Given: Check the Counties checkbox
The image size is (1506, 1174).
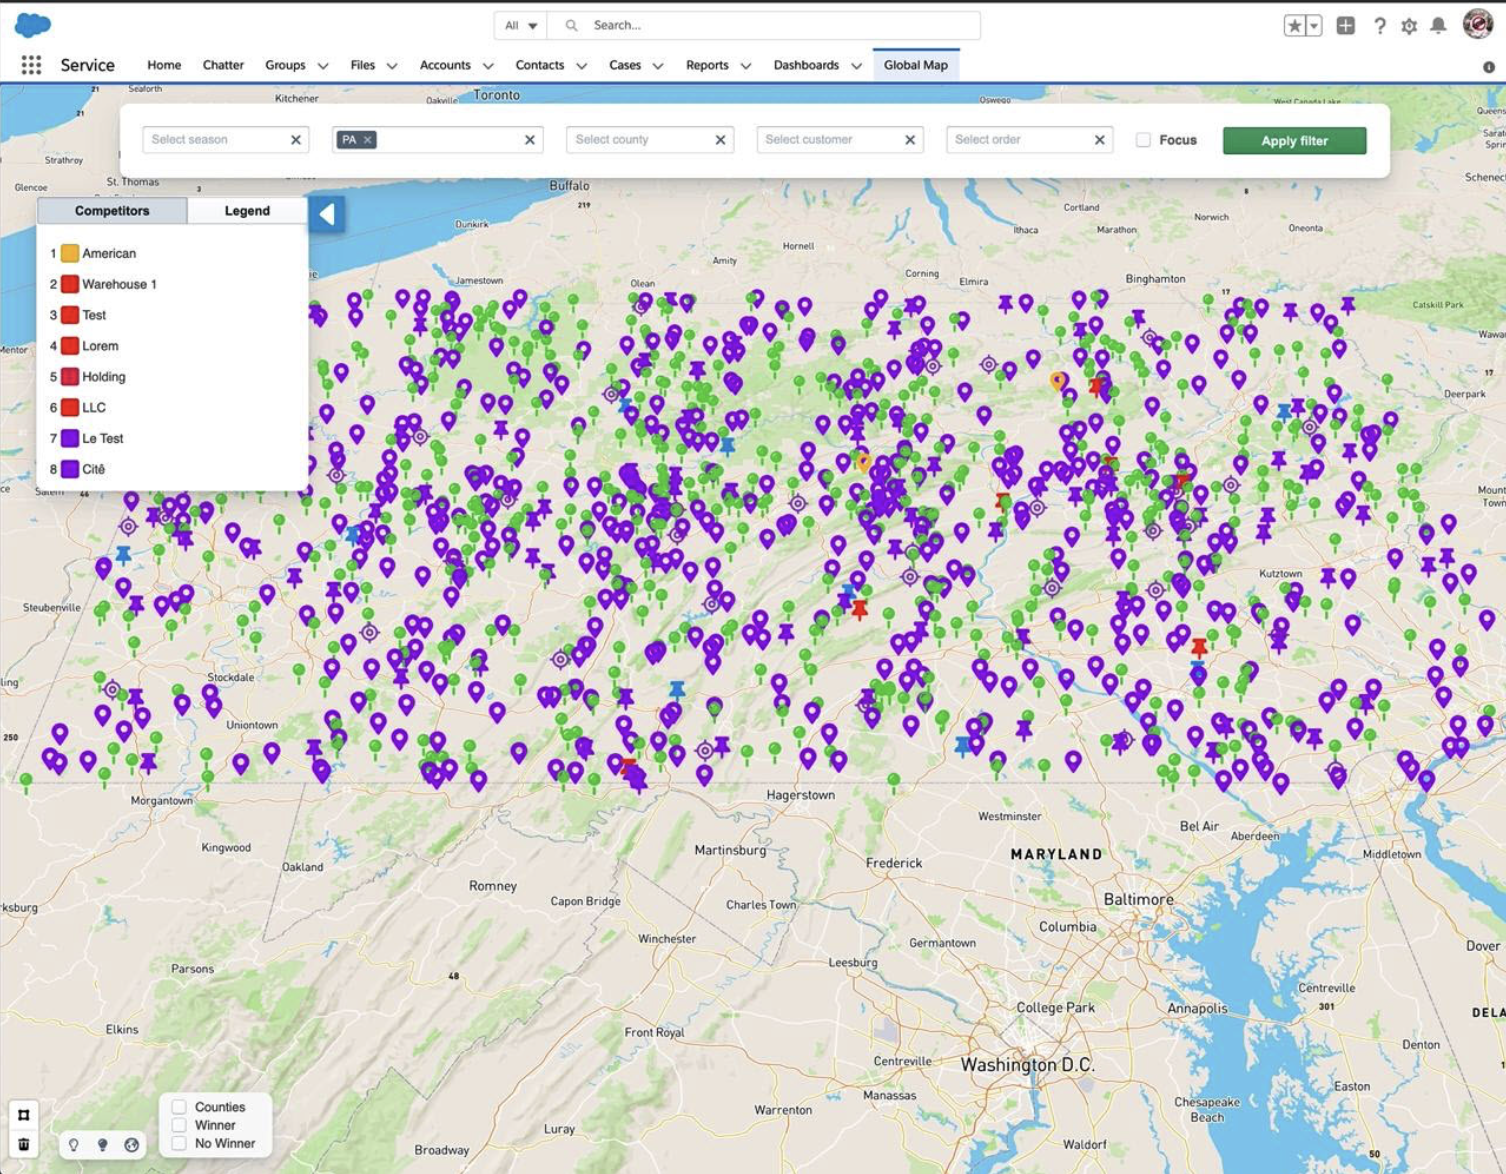Looking at the screenshot, I should pos(179,1107).
